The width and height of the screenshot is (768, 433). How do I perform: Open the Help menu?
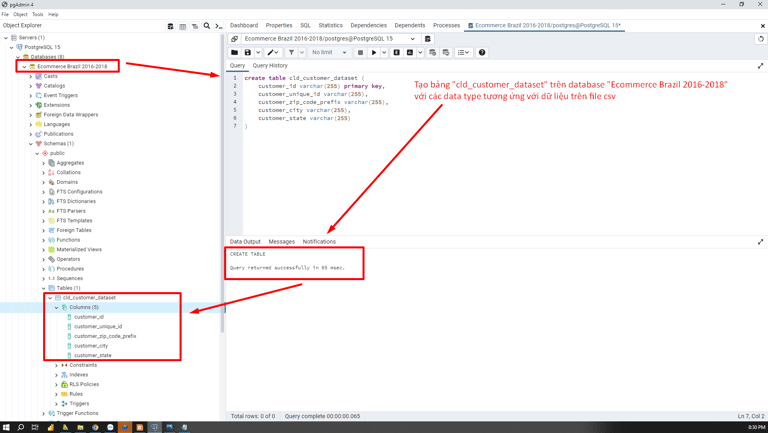point(53,15)
